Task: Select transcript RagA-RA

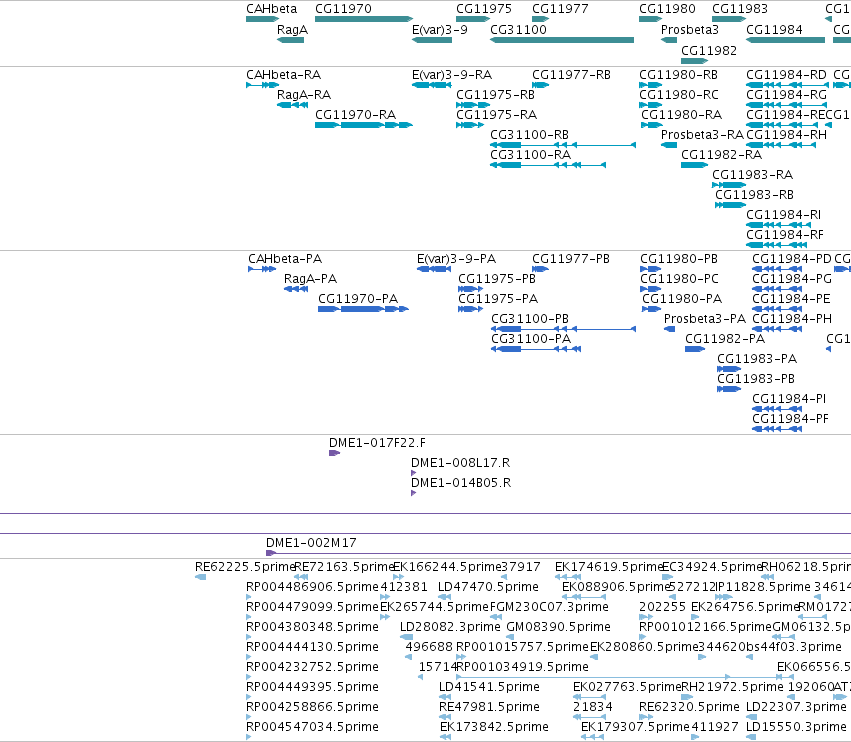Action: [304, 95]
